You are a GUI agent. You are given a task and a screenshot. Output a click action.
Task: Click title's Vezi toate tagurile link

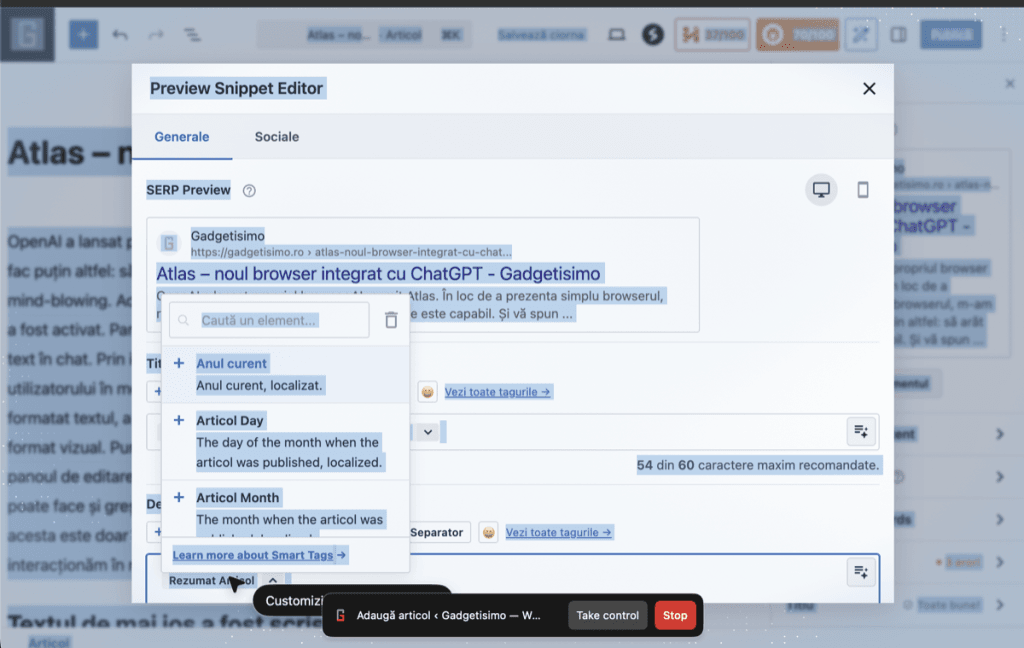tap(498, 392)
